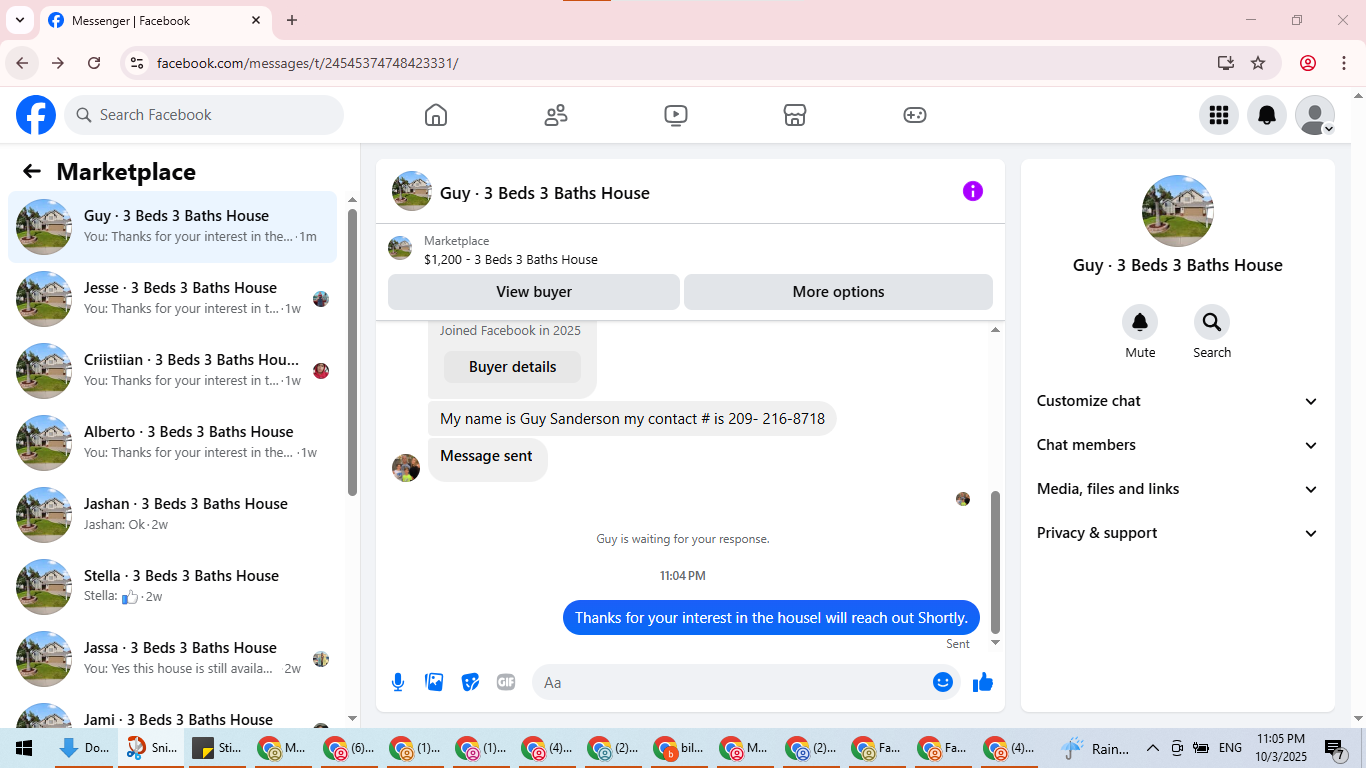Click the More options button
This screenshot has height=768, width=1366.
(838, 292)
